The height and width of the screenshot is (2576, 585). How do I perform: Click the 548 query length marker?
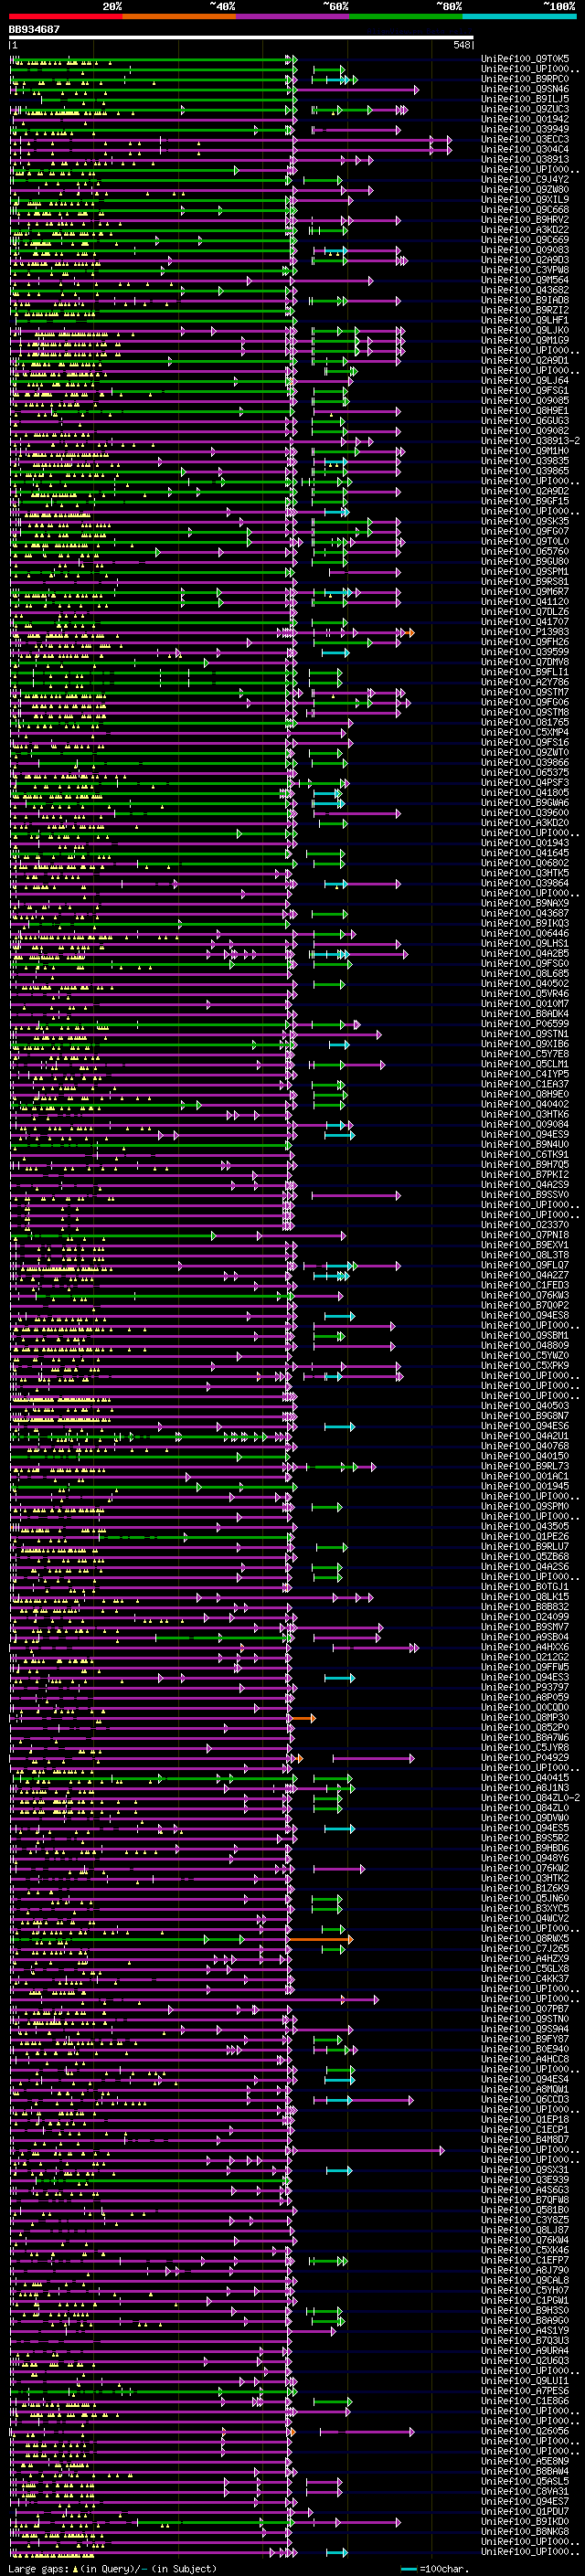point(461,45)
